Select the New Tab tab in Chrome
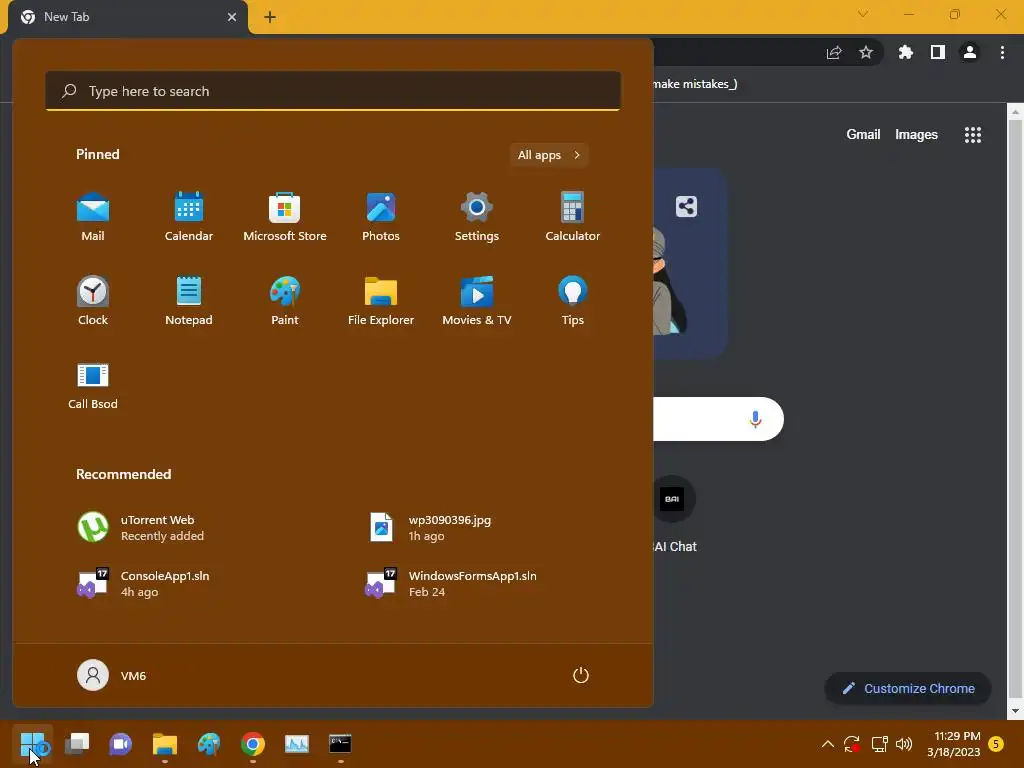The height and width of the screenshot is (768, 1024). click(129, 17)
